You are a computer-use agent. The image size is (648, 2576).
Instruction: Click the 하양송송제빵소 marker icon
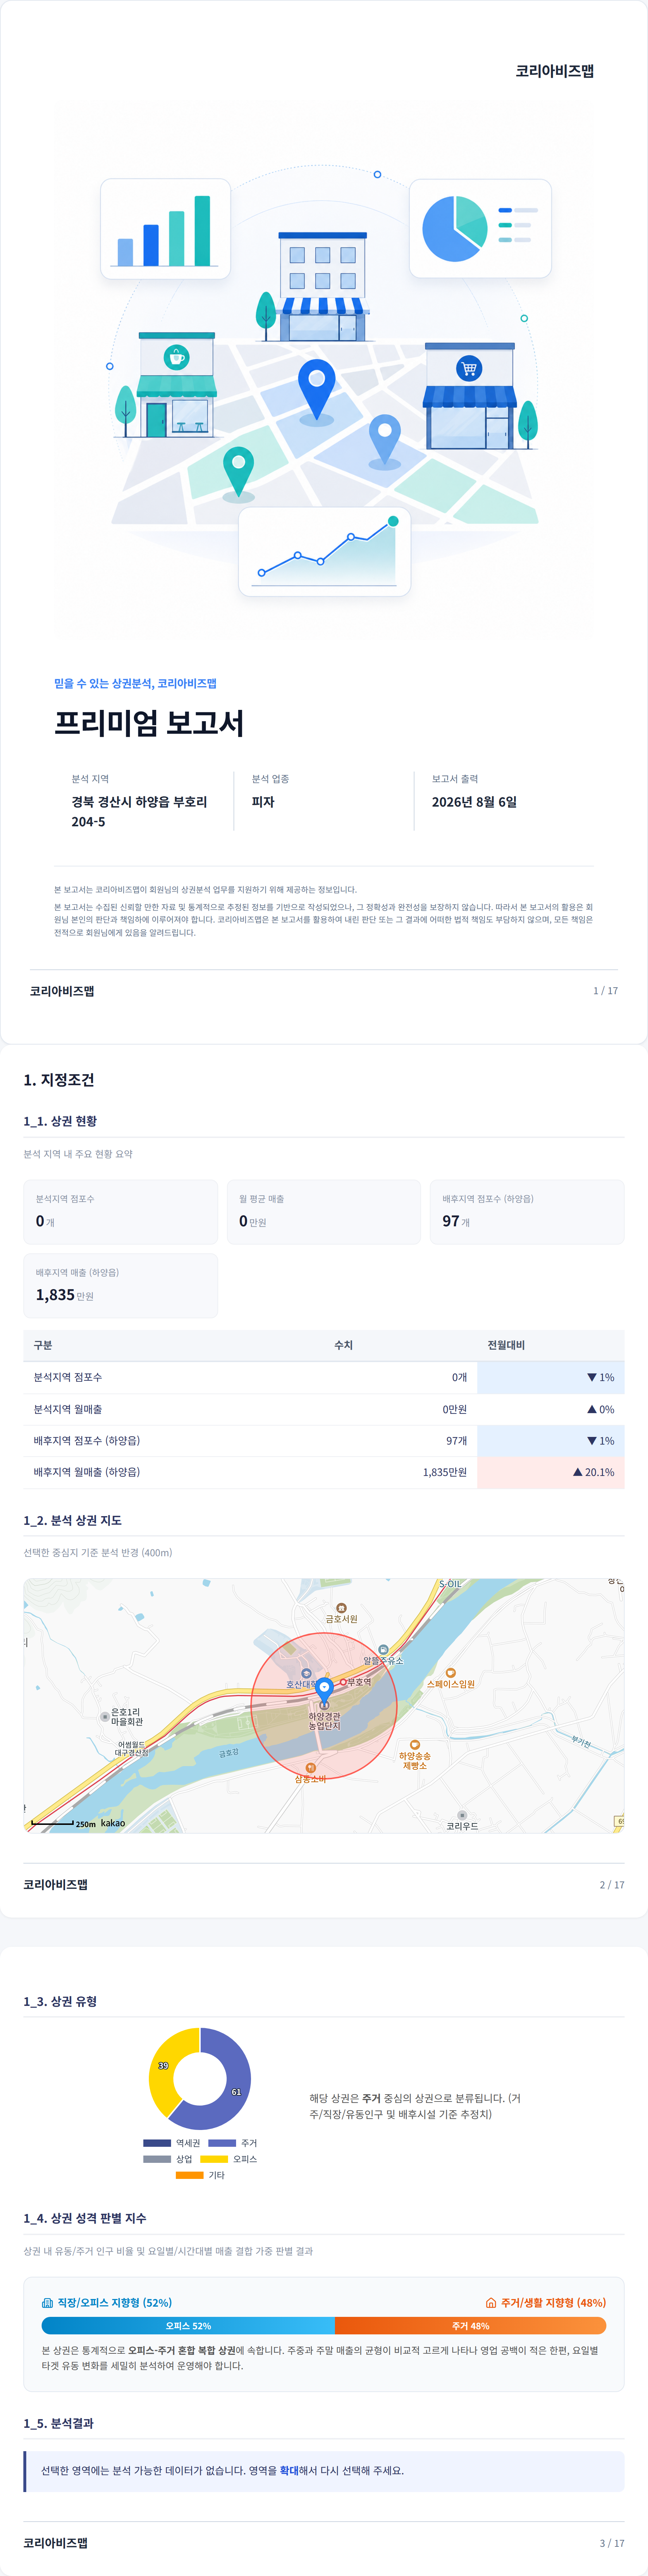(x=415, y=1745)
